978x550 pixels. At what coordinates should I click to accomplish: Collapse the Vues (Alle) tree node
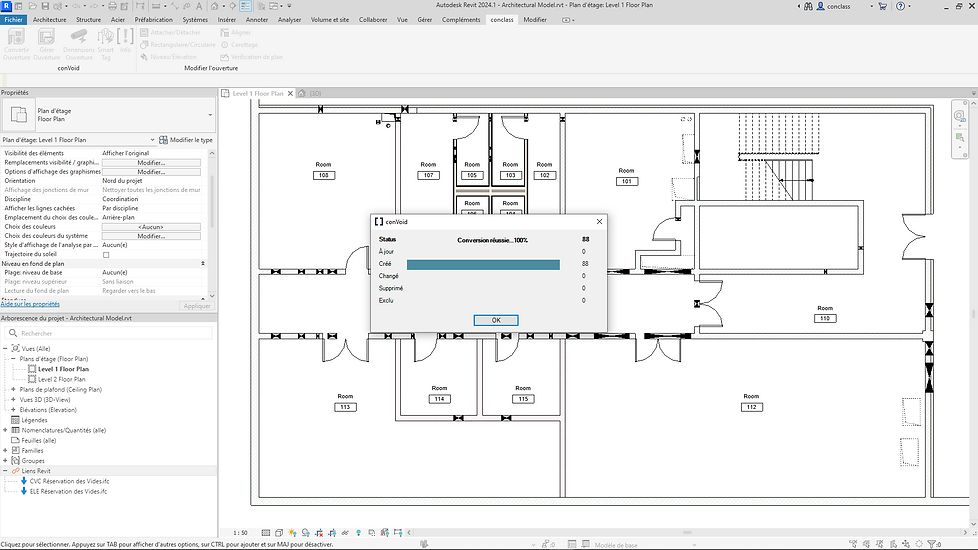click(6, 349)
